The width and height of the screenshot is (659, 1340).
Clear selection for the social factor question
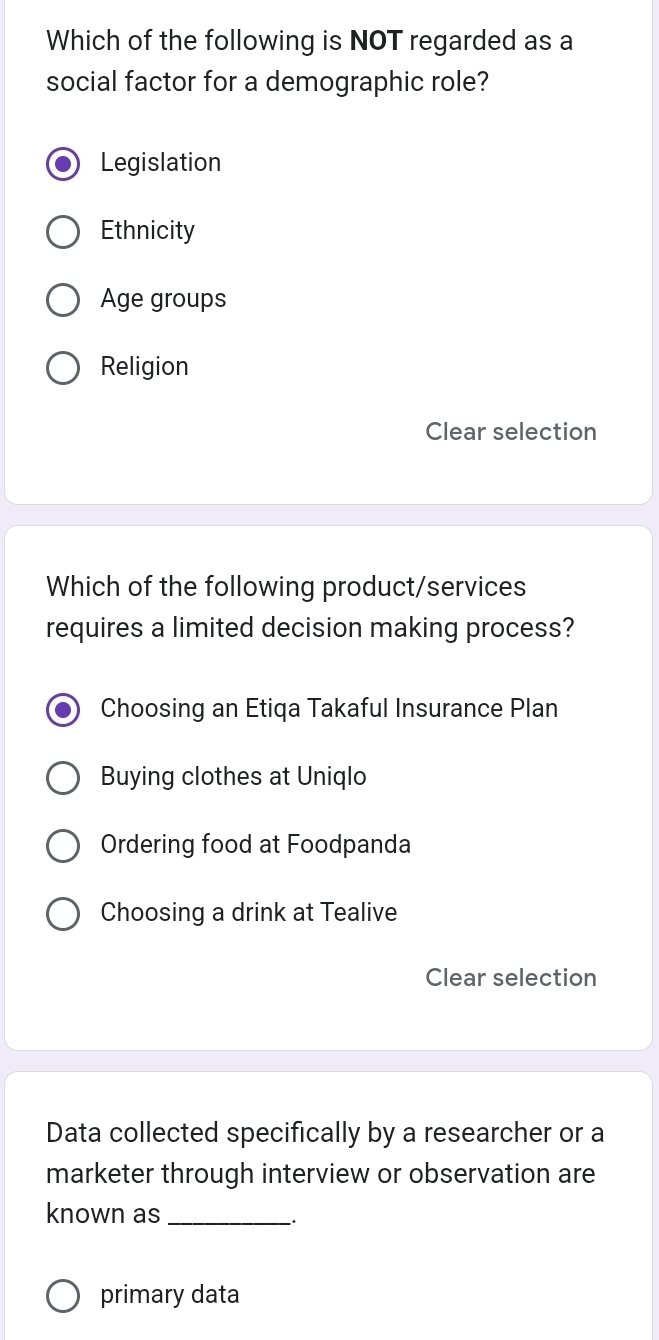[x=510, y=432]
